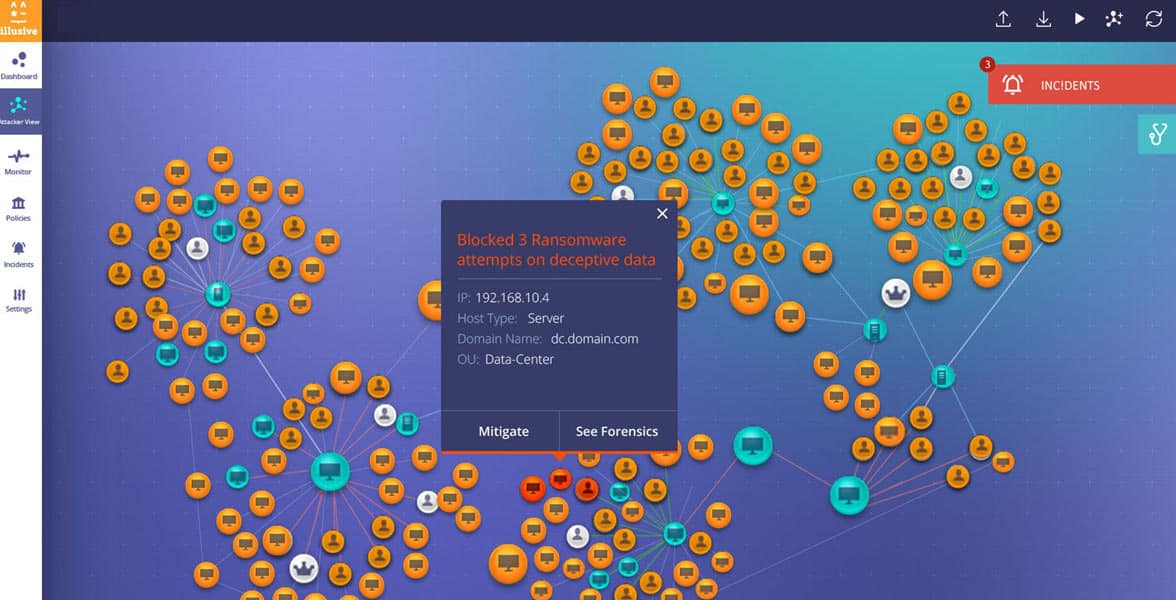Click the download icon in top bar
This screenshot has height=600, width=1176.
(x=1043, y=20)
